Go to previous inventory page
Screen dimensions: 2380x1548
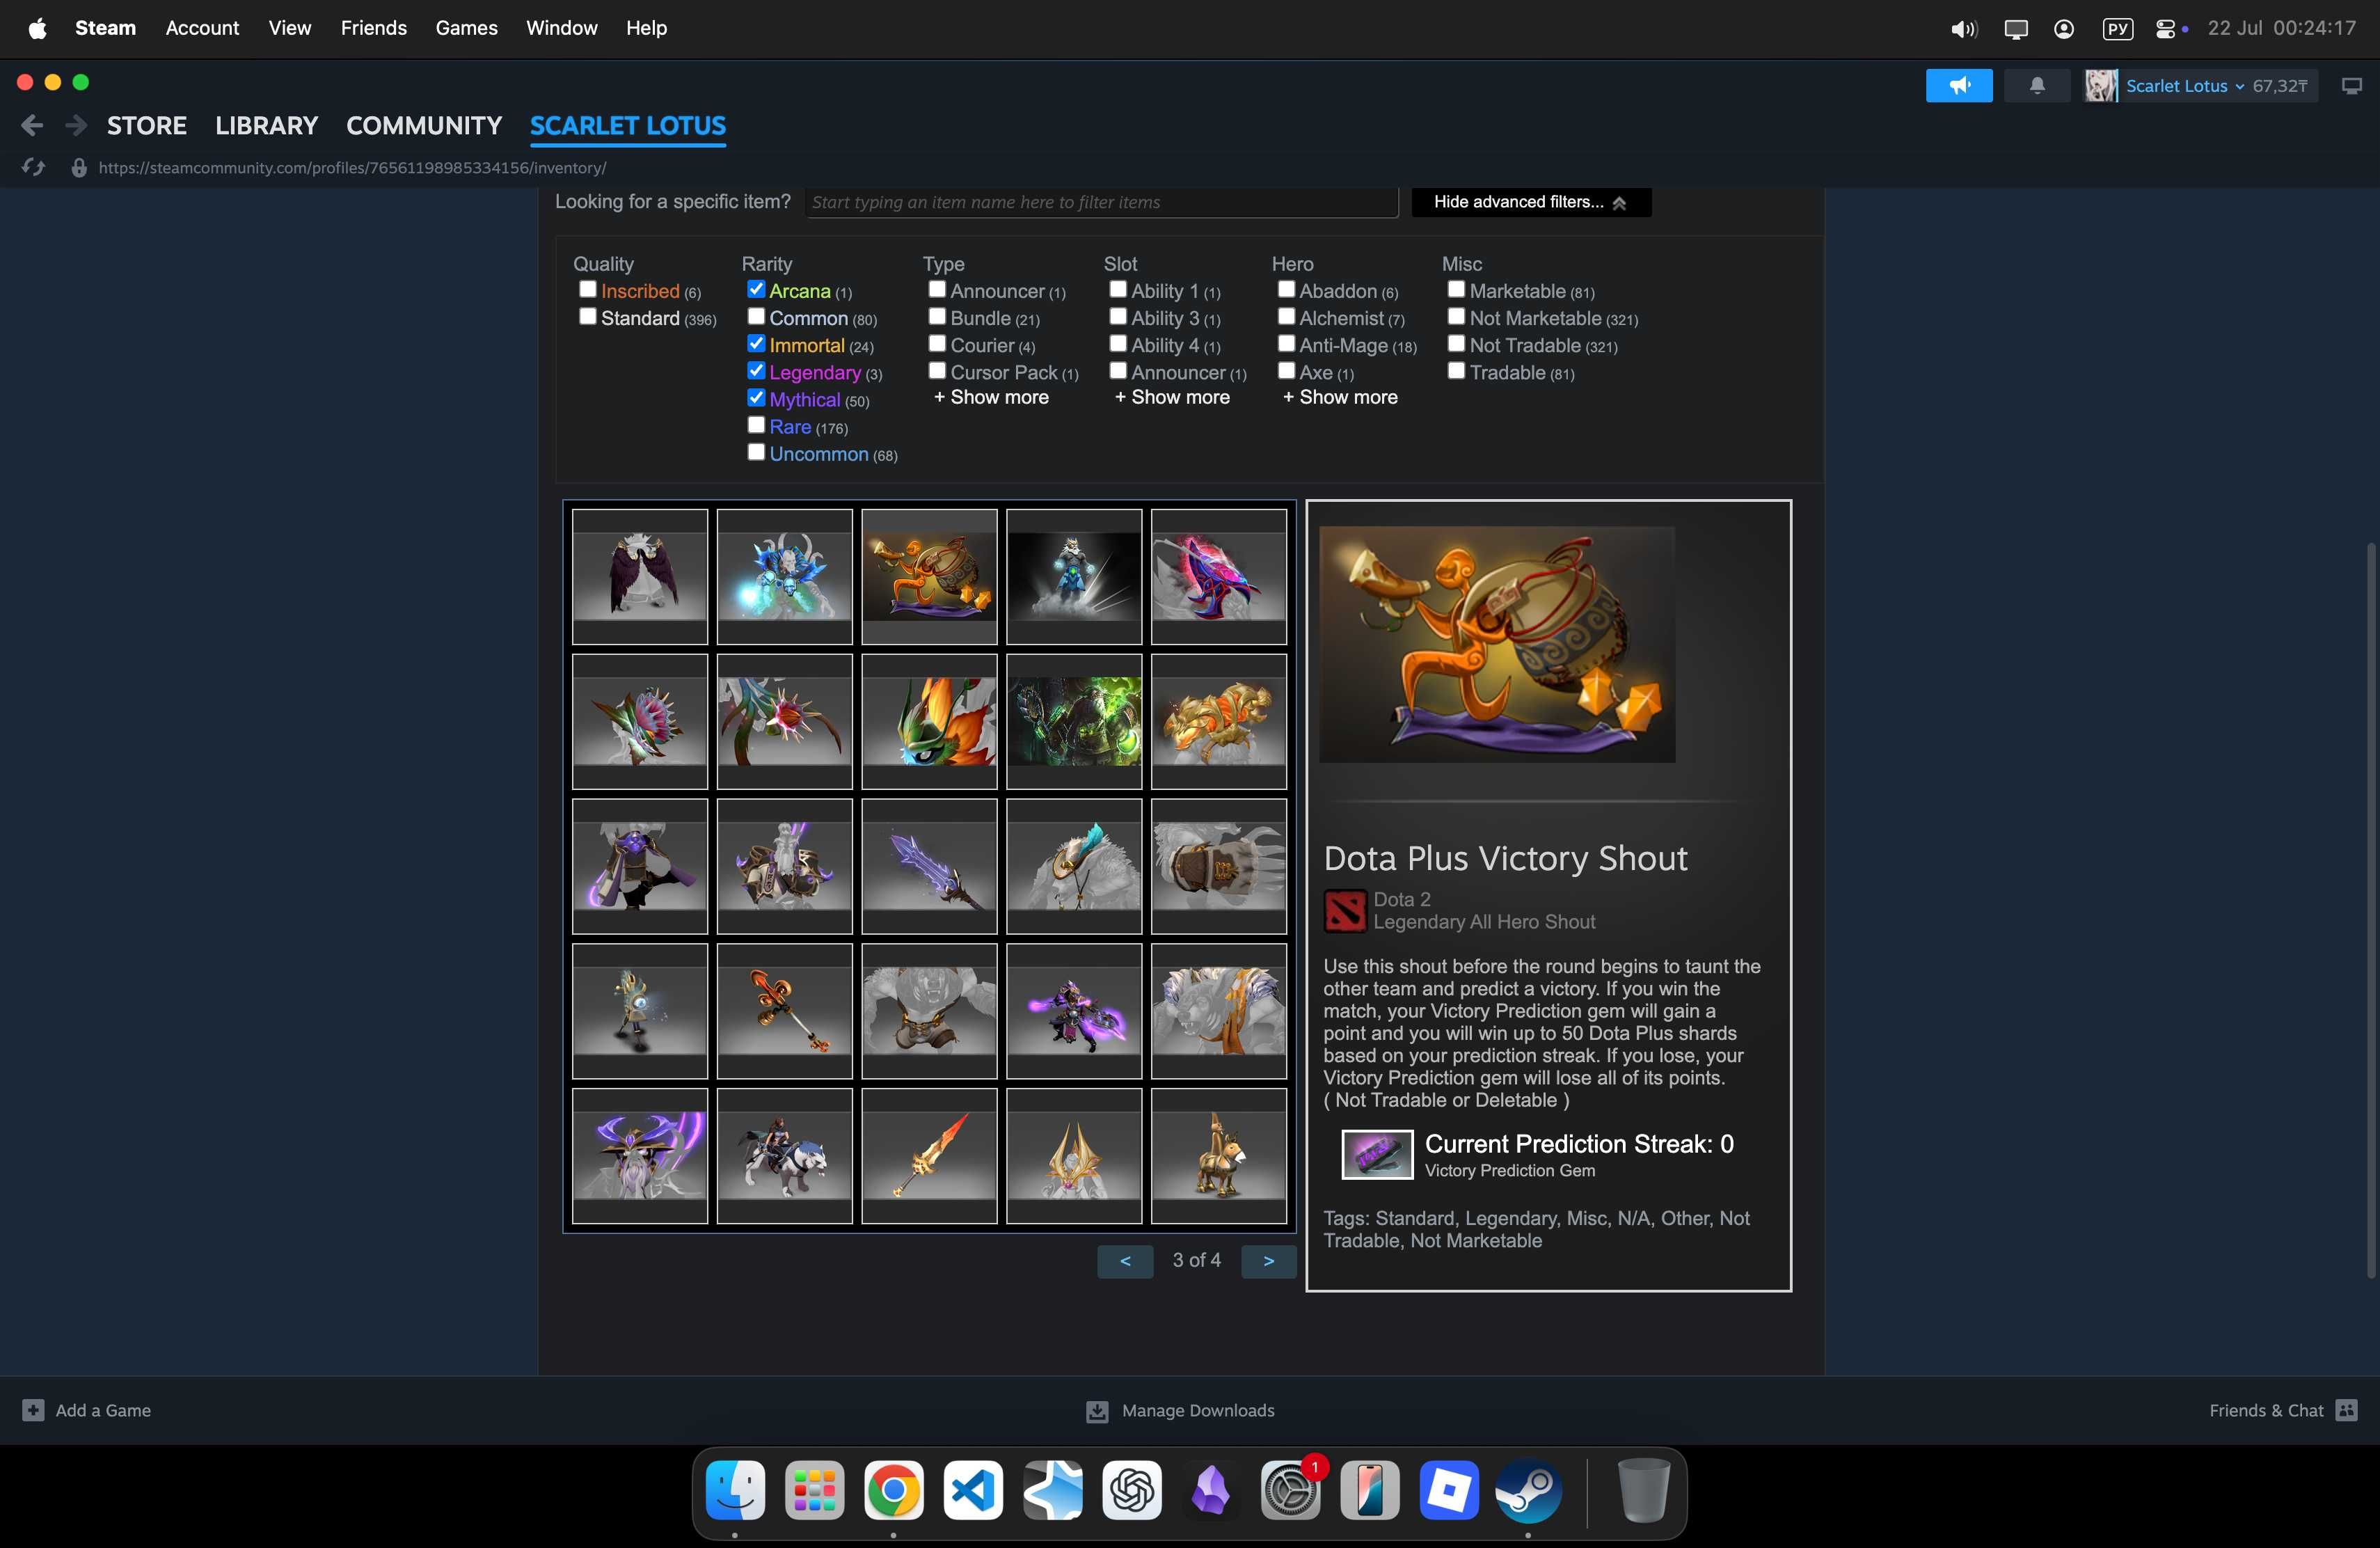point(1125,1261)
